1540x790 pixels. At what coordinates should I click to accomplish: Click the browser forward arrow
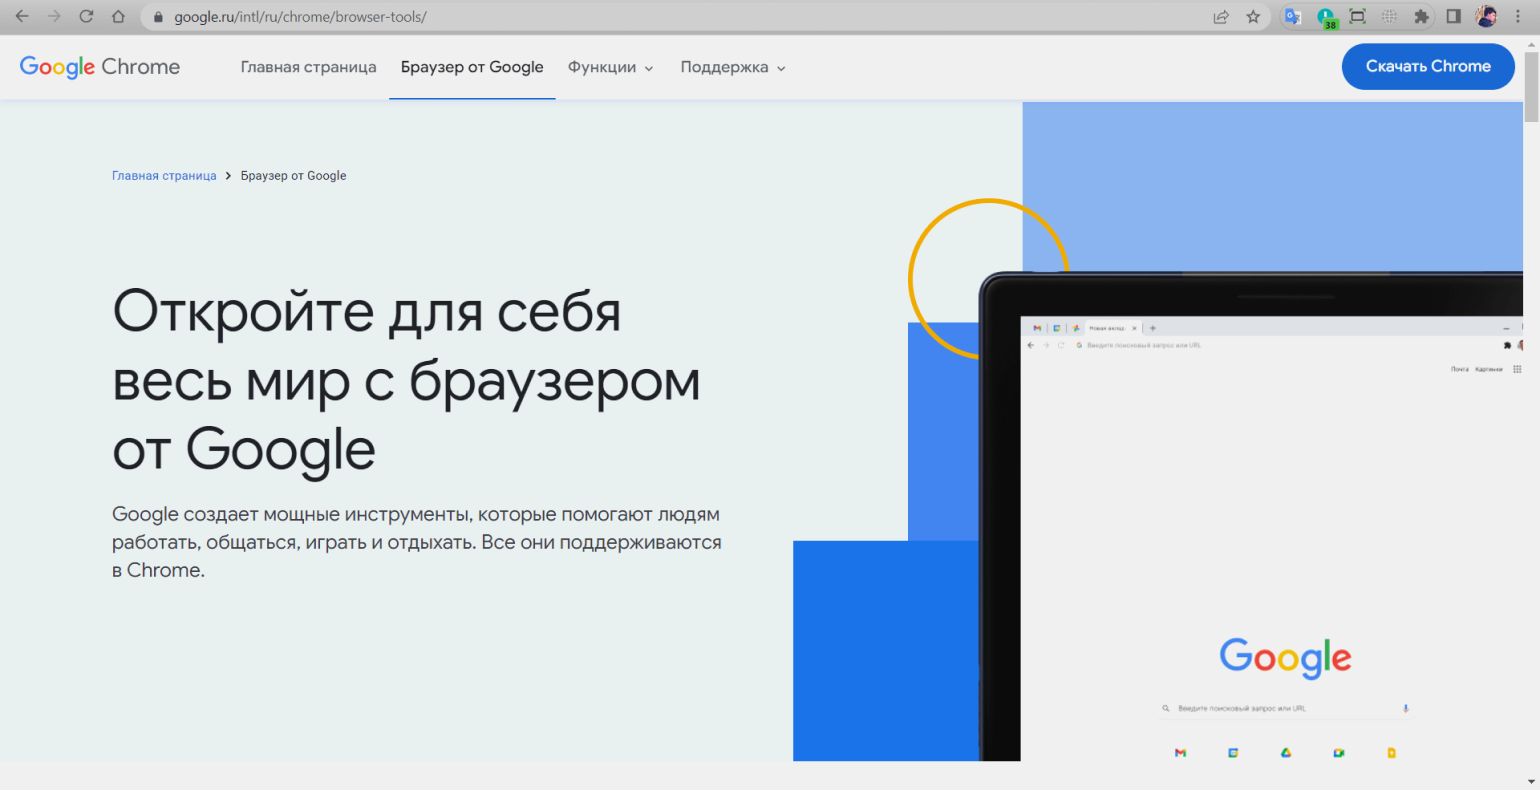pyautogui.click(x=54, y=17)
